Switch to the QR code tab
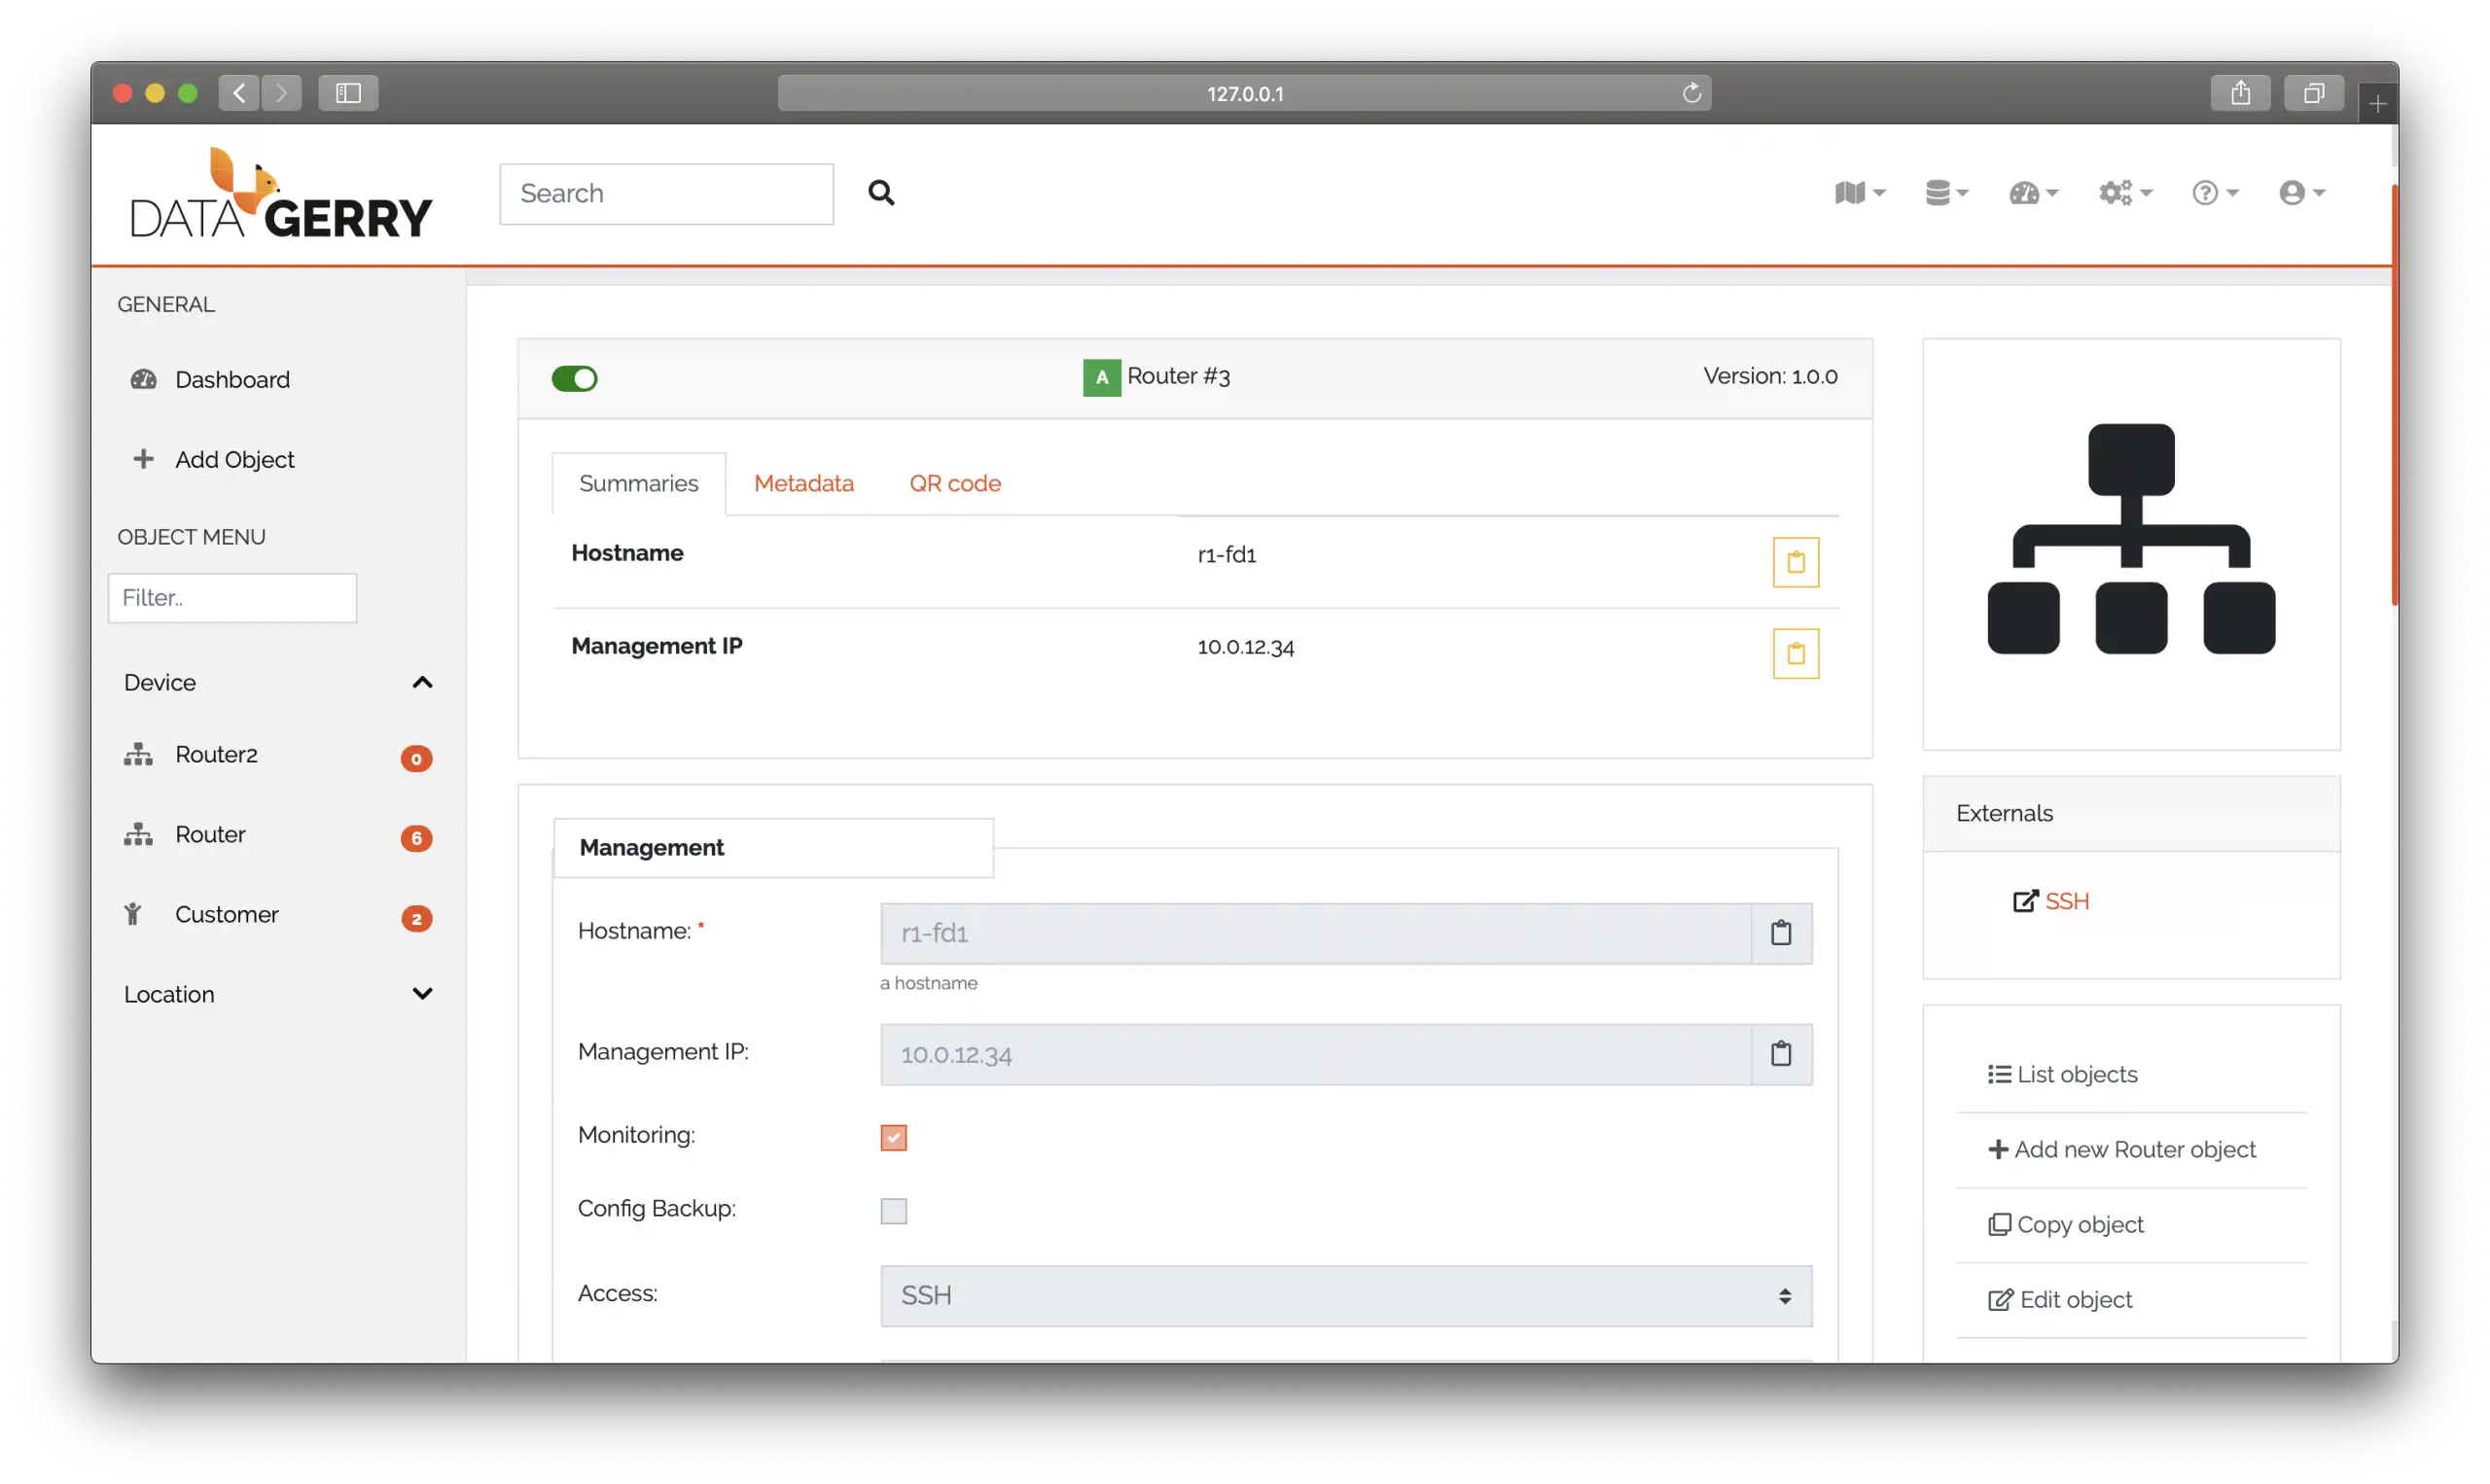This screenshot has width=2490, height=1484. coord(953,482)
